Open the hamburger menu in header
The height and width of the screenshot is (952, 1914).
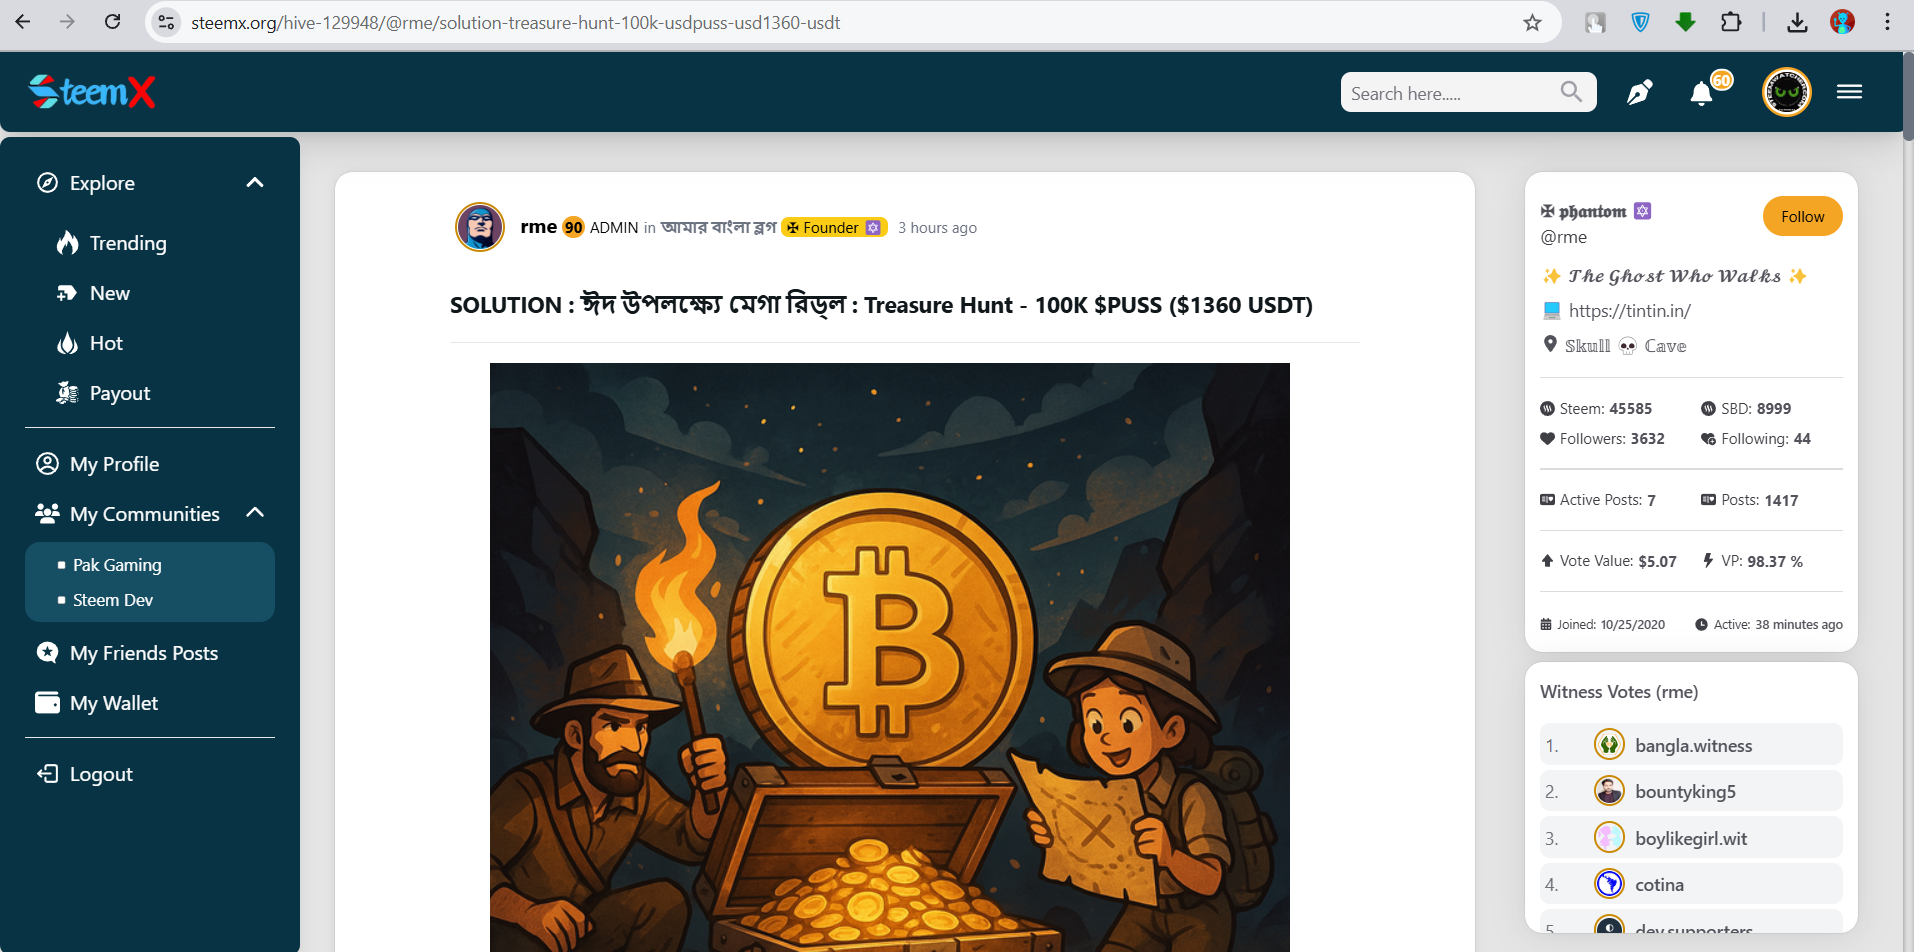(1849, 92)
